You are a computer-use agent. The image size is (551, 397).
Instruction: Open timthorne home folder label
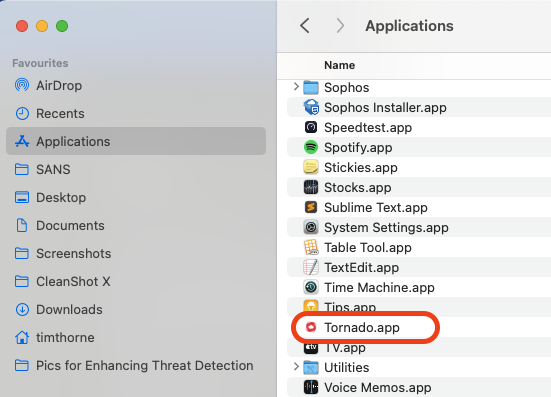[x=65, y=337]
